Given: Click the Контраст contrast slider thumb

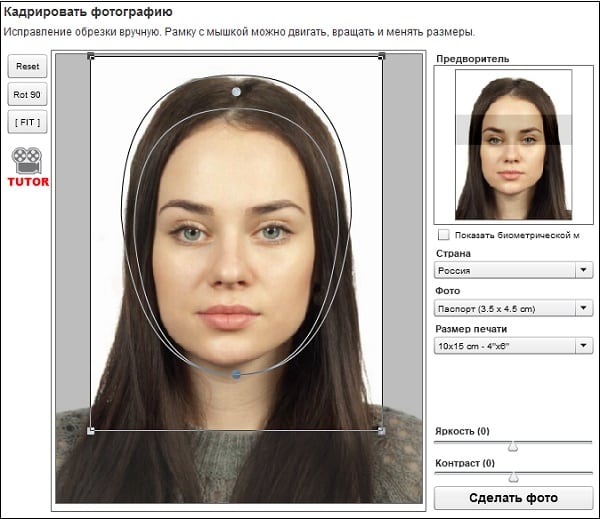Looking at the screenshot, I should (514, 477).
